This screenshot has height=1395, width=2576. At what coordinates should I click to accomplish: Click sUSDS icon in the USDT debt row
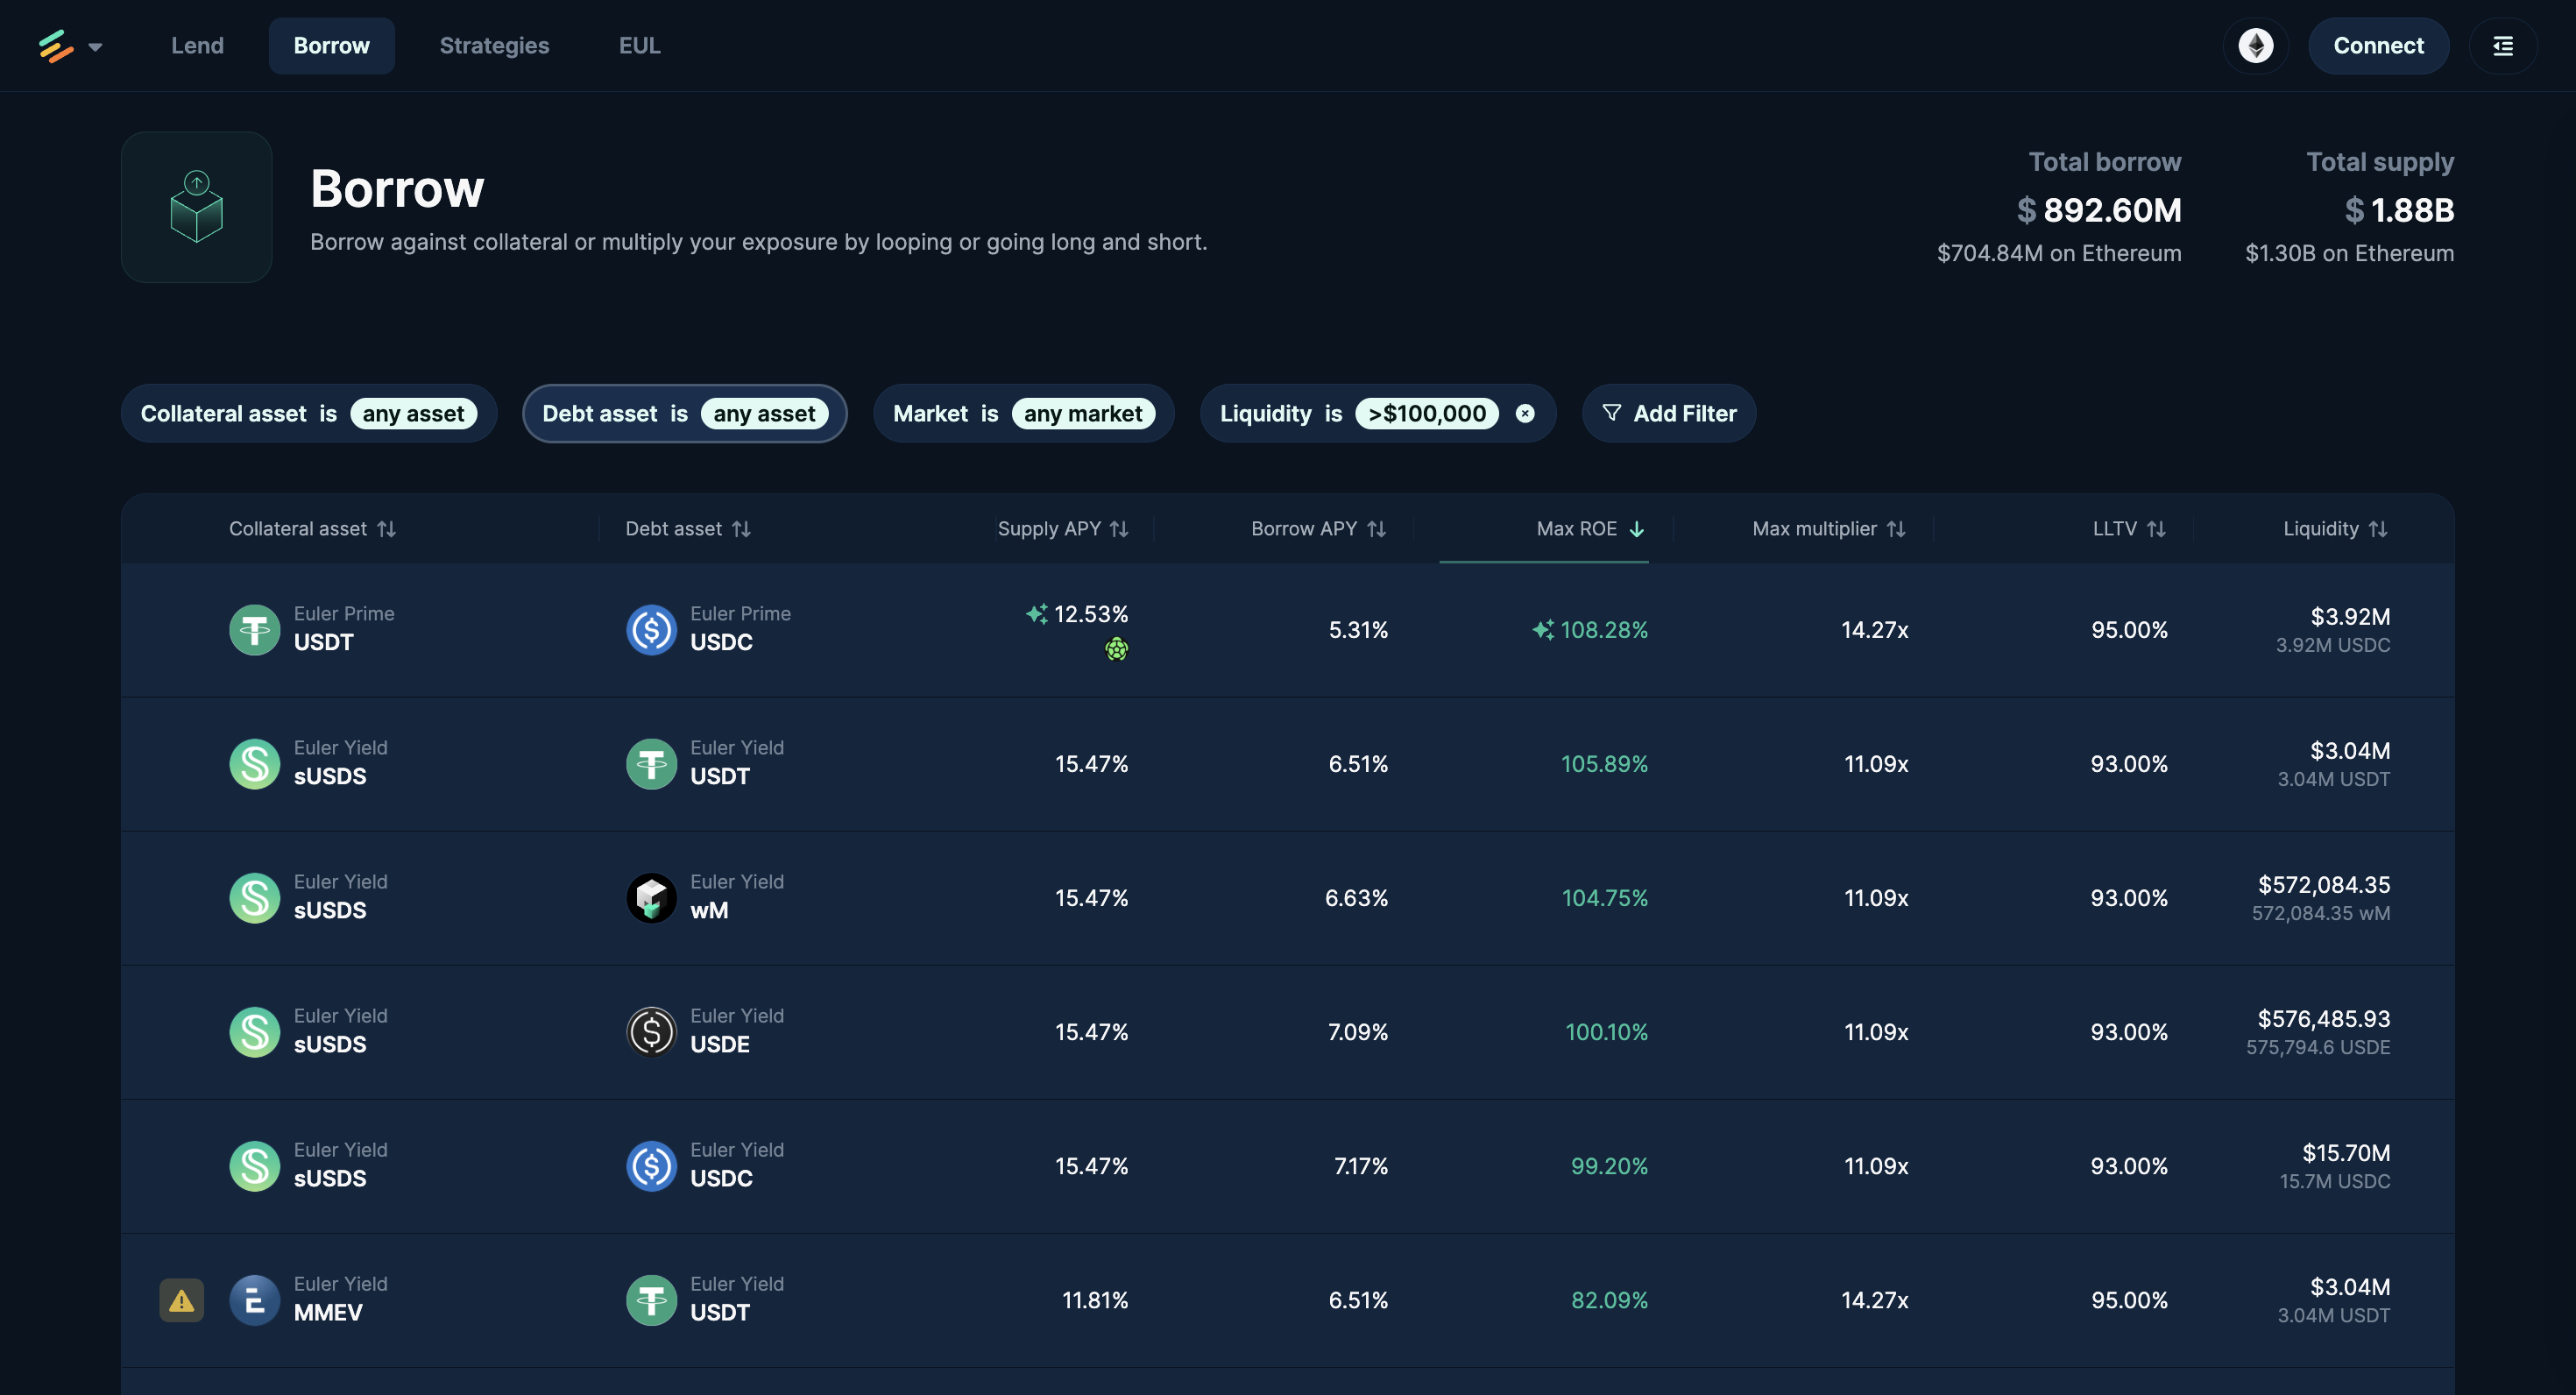click(254, 763)
